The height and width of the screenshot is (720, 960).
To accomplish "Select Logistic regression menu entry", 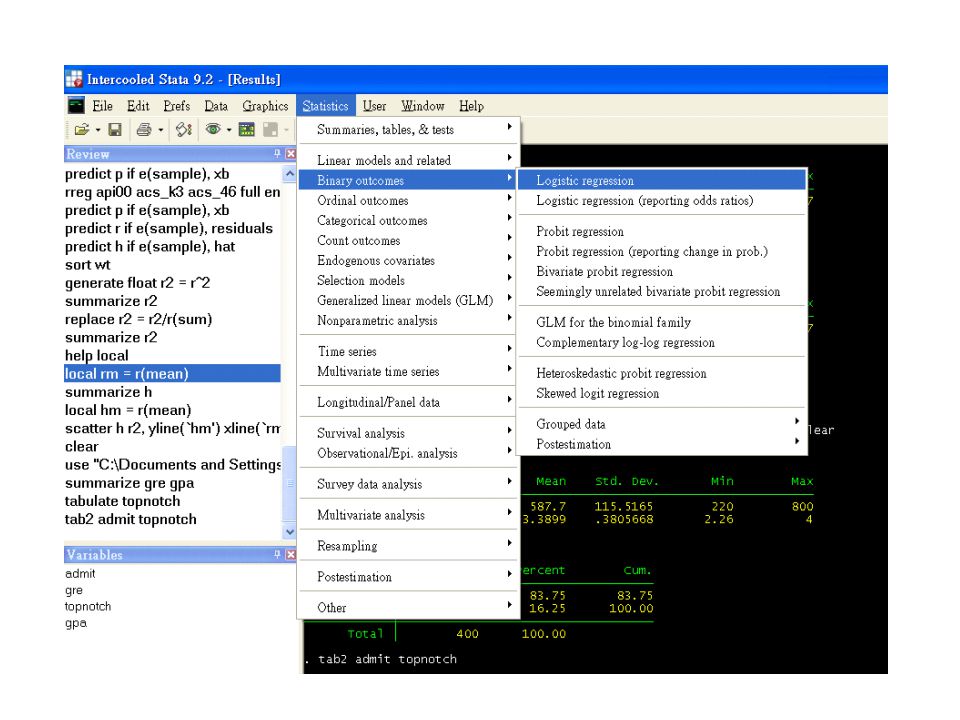I will click(x=662, y=180).
